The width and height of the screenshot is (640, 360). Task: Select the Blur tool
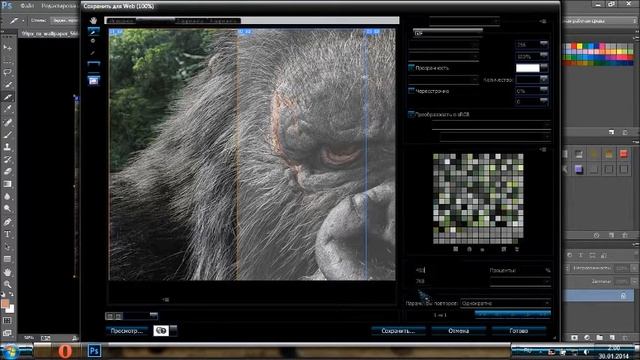point(7,196)
